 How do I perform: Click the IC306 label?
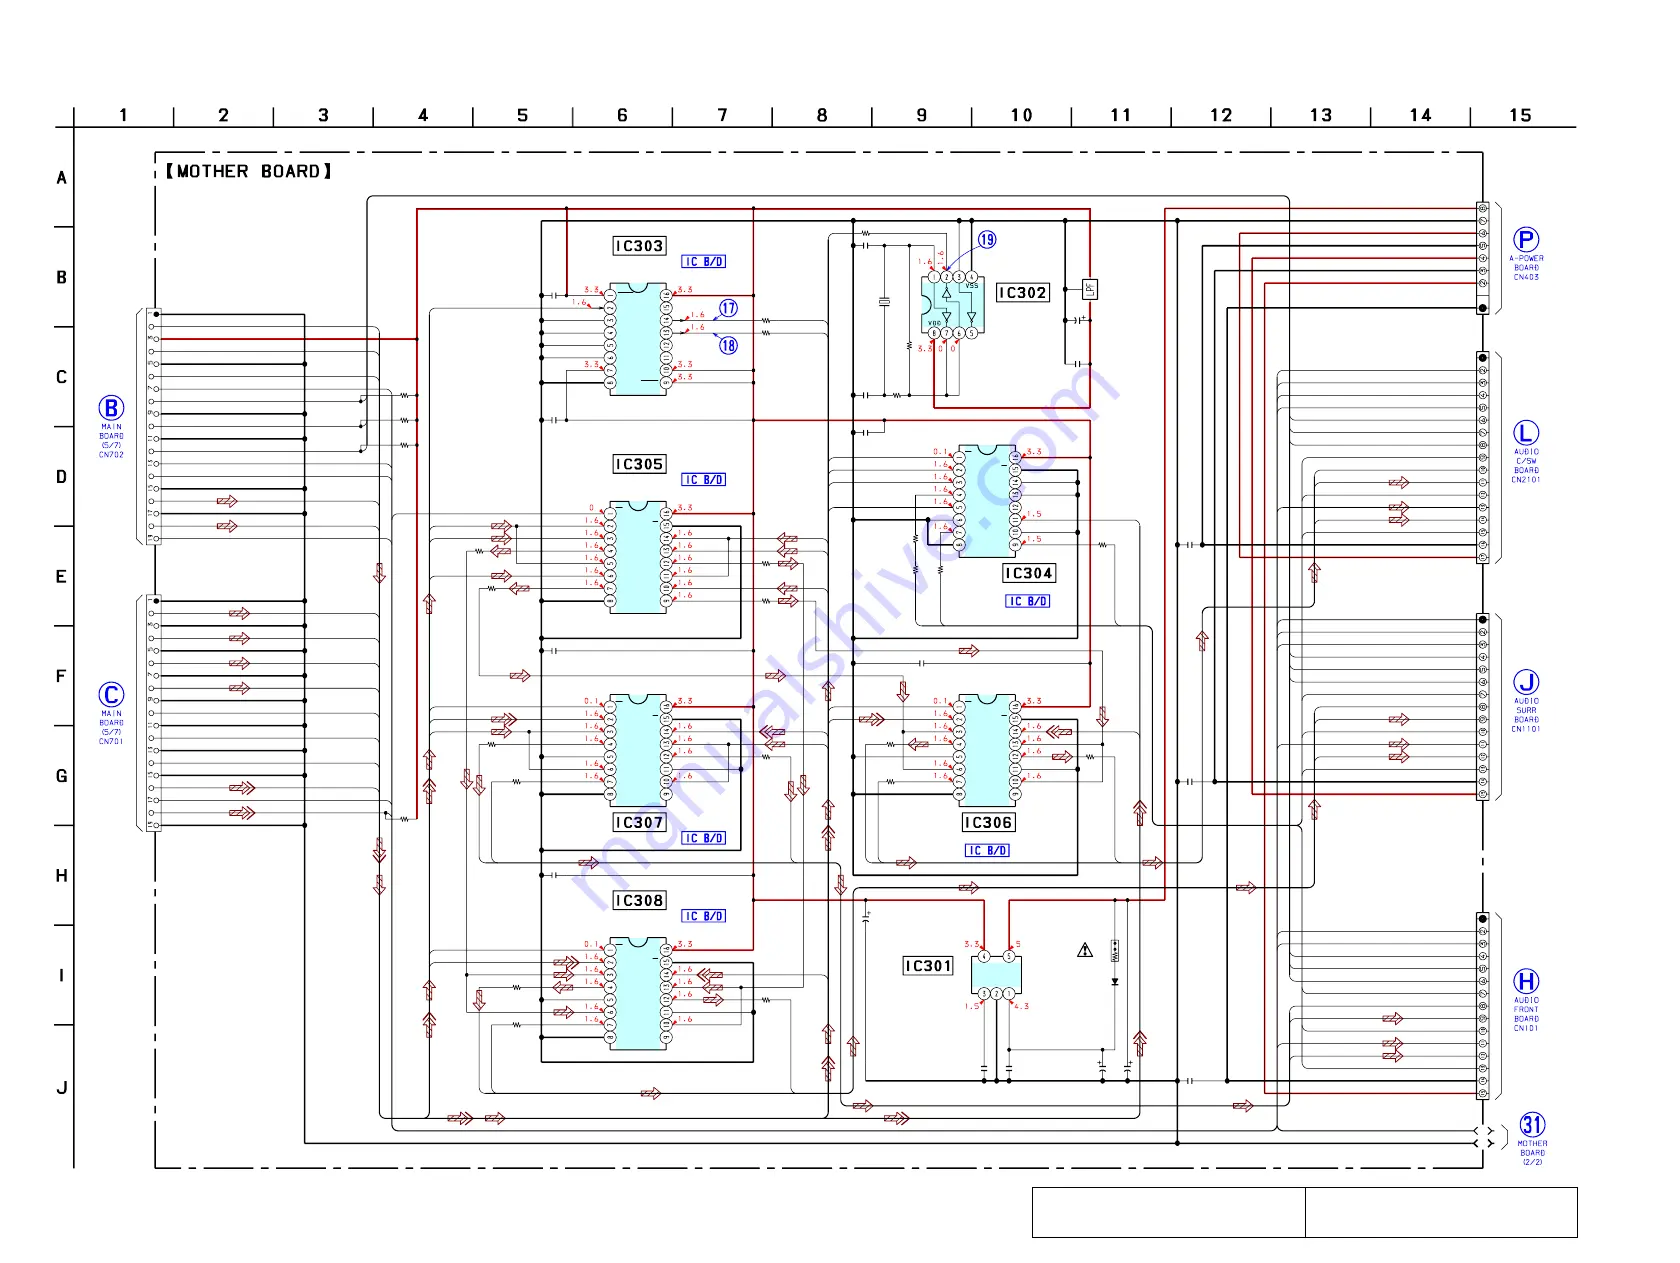(988, 822)
